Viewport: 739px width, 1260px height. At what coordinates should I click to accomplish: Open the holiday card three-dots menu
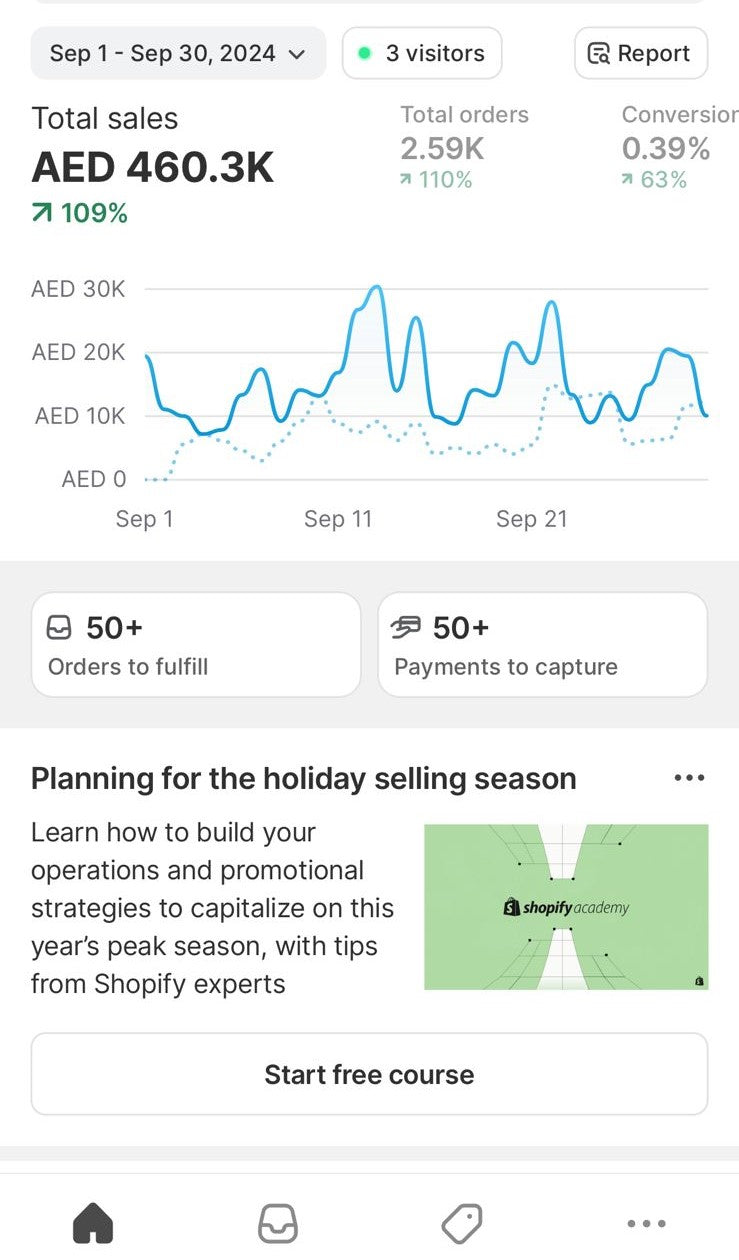689,778
